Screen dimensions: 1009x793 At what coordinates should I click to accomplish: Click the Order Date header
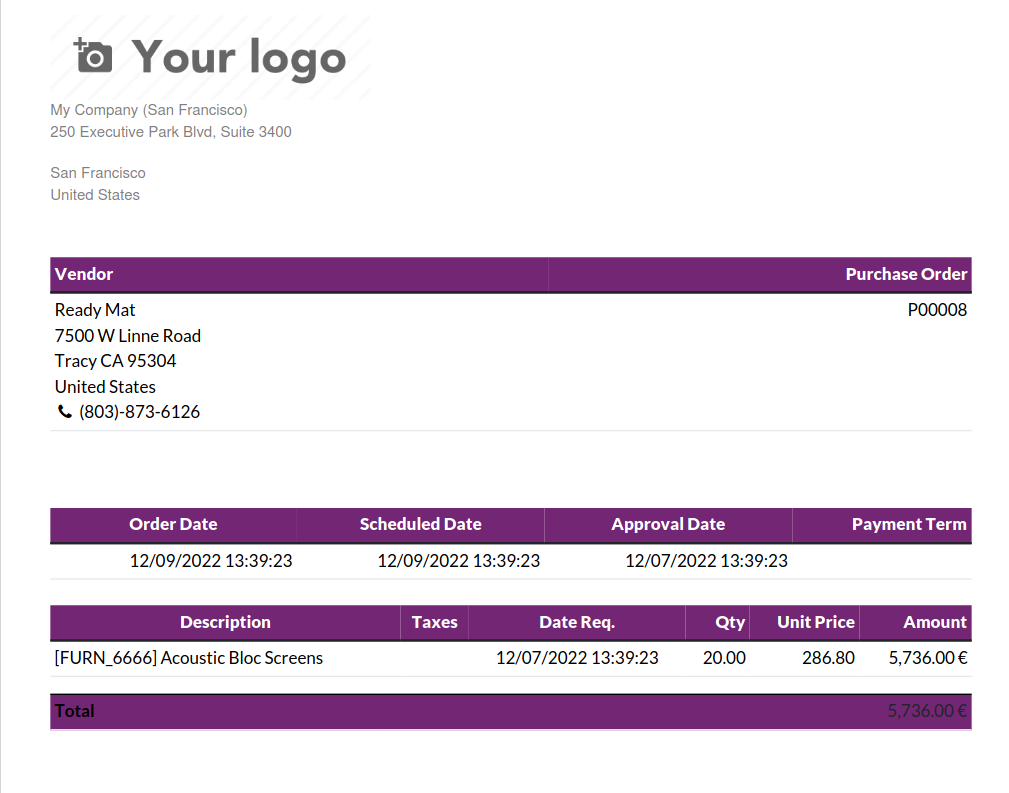(173, 524)
